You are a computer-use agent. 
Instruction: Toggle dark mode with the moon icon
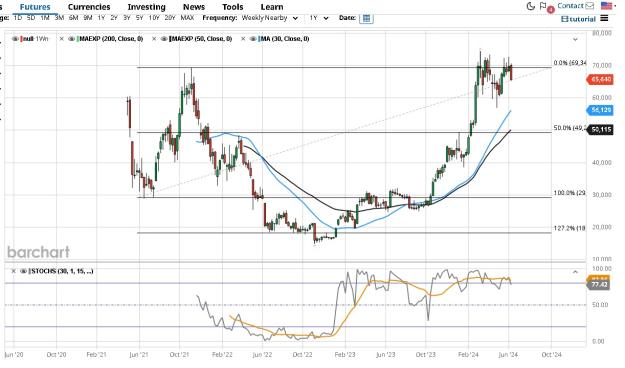[x=531, y=6]
